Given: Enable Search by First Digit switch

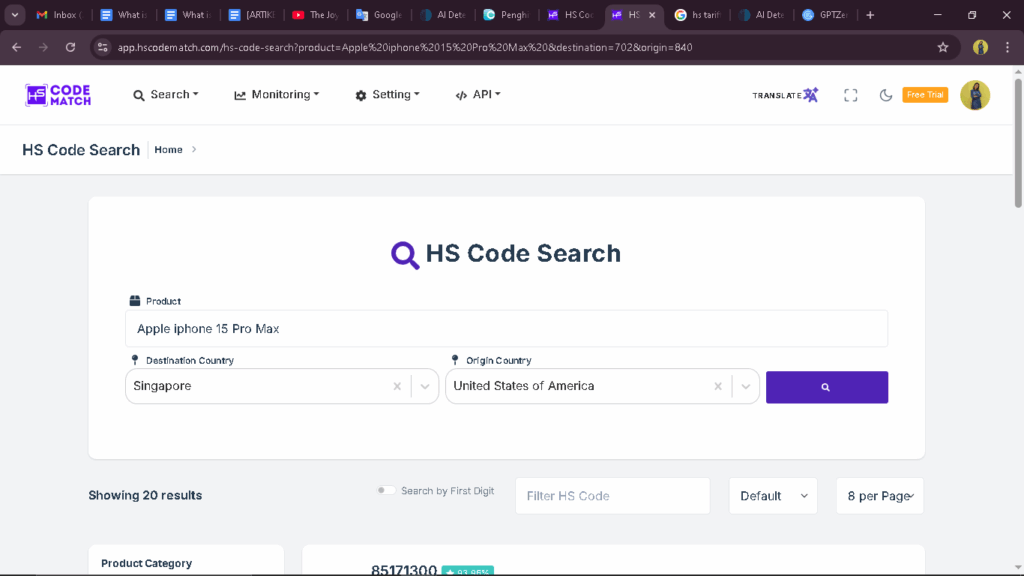Looking at the screenshot, I should pos(386,491).
